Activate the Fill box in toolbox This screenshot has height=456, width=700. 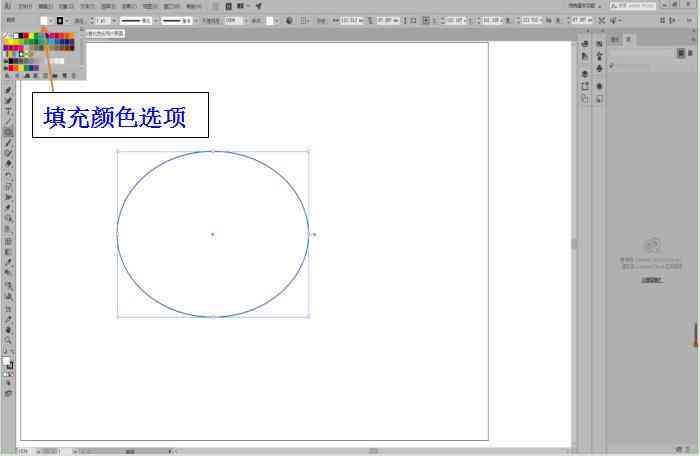pos(6,361)
